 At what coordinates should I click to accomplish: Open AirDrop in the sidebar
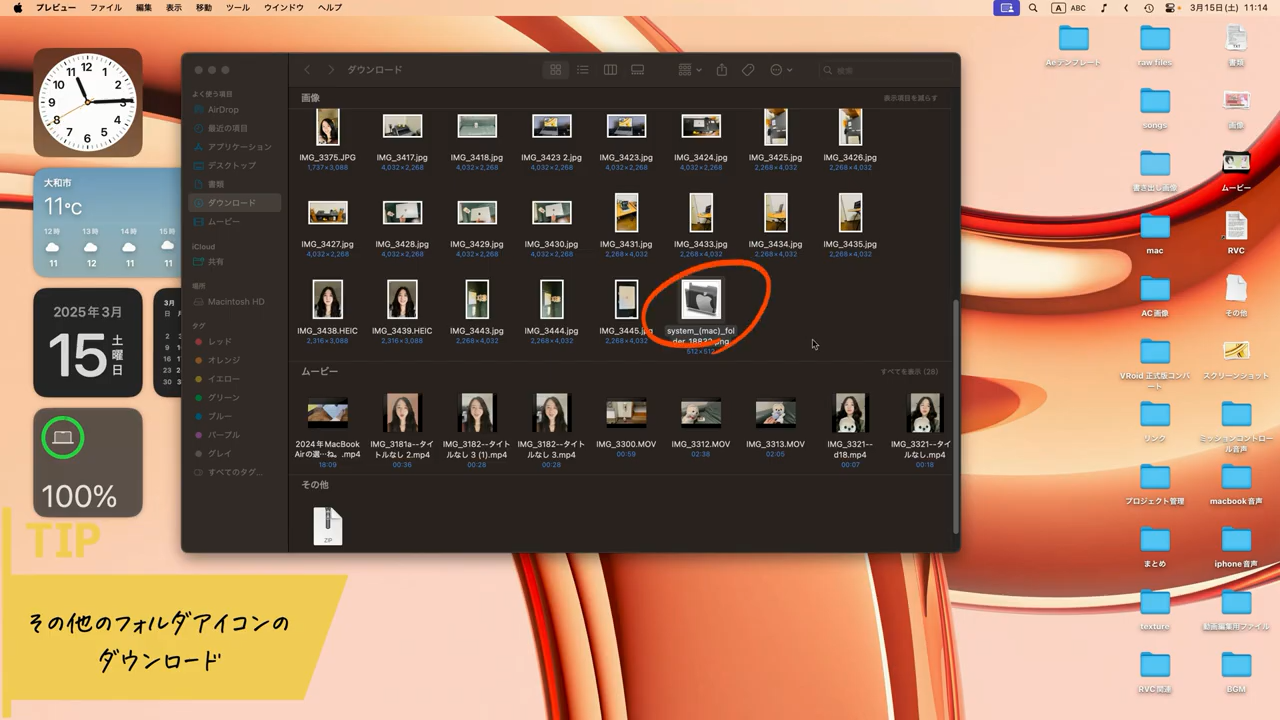click(223, 110)
